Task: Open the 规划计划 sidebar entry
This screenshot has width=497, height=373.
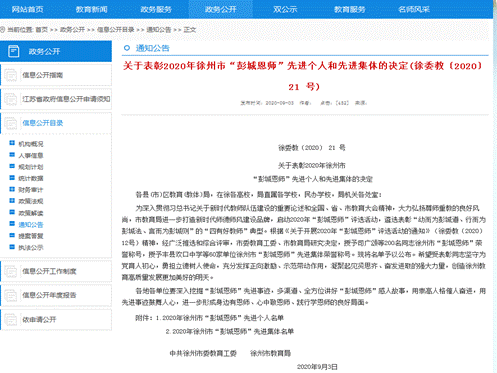Action: click(31, 167)
